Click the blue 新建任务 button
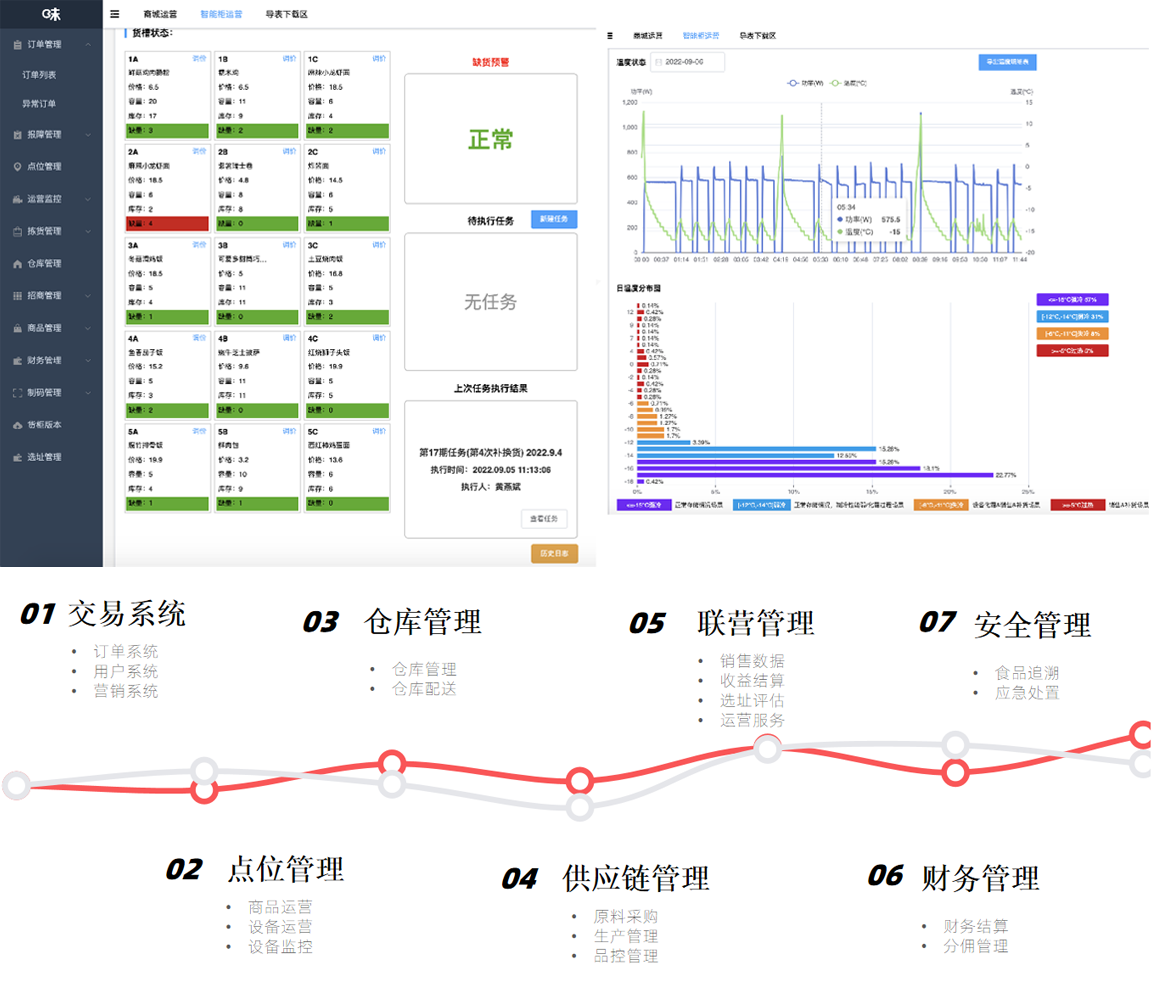Viewport: 1160px width, 1007px height. click(x=554, y=219)
